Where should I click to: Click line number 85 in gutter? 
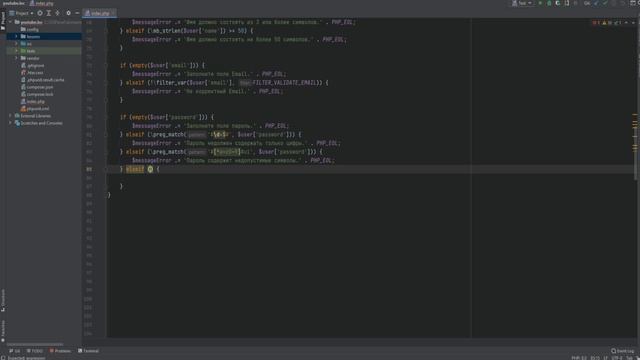[89, 169]
